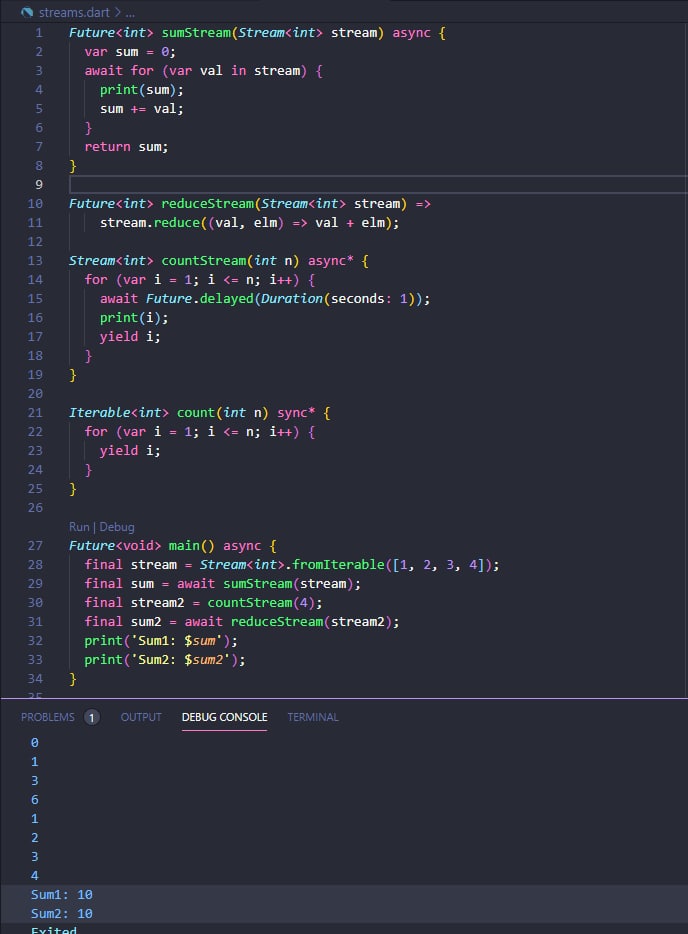This screenshot has height=934, width=688.
Task: Switch to the PROBLEMS panel tab
Action: coord(48,717)
